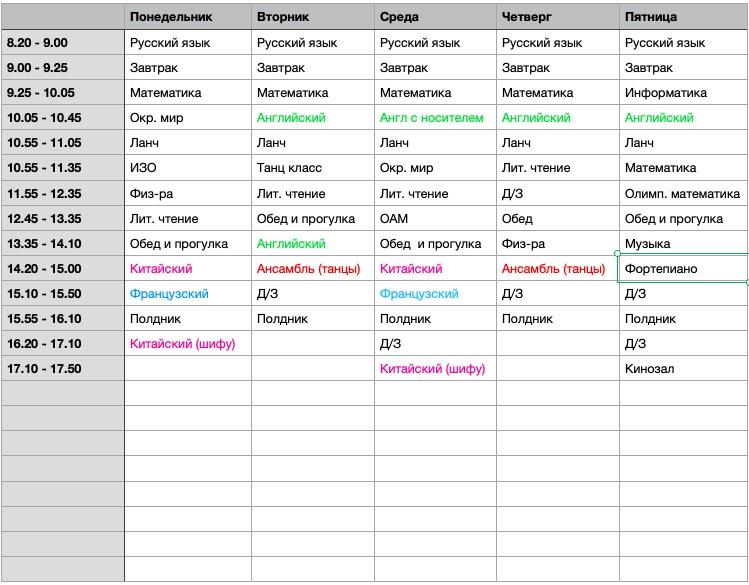The width and height of the screenshot is (749, 585).
Task: Click the ОАМ cell
Action: click(x=435, y=219)
